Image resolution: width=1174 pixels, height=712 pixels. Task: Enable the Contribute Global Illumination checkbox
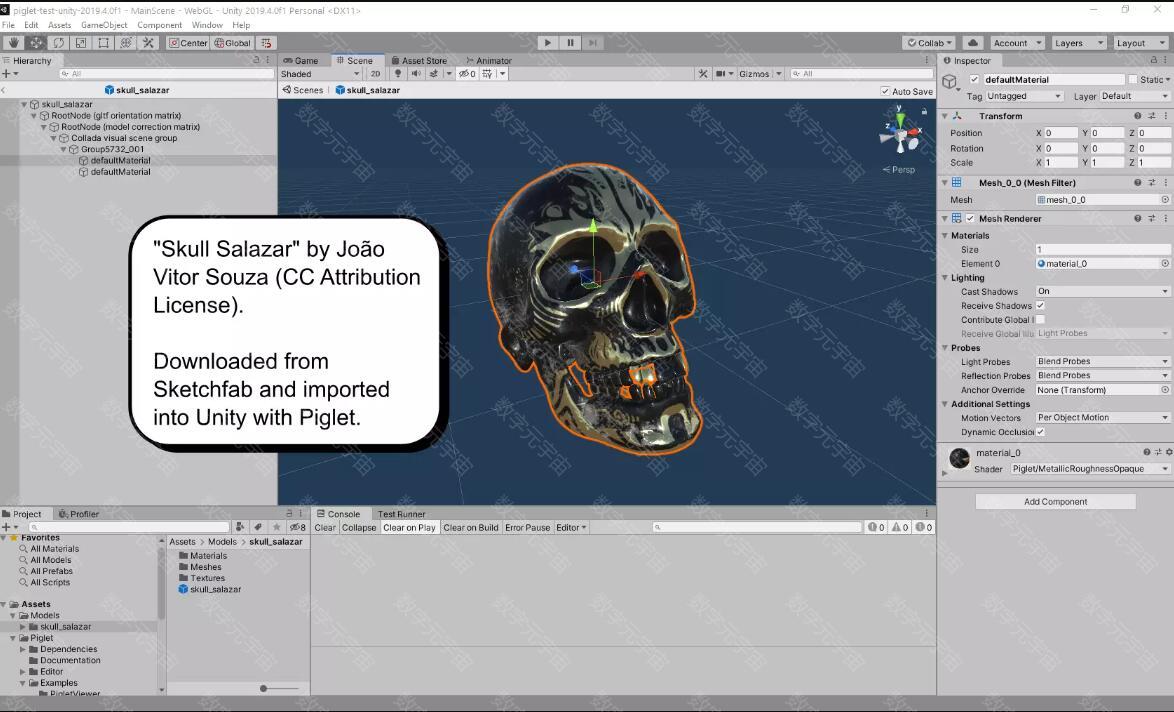(1040, 320)
